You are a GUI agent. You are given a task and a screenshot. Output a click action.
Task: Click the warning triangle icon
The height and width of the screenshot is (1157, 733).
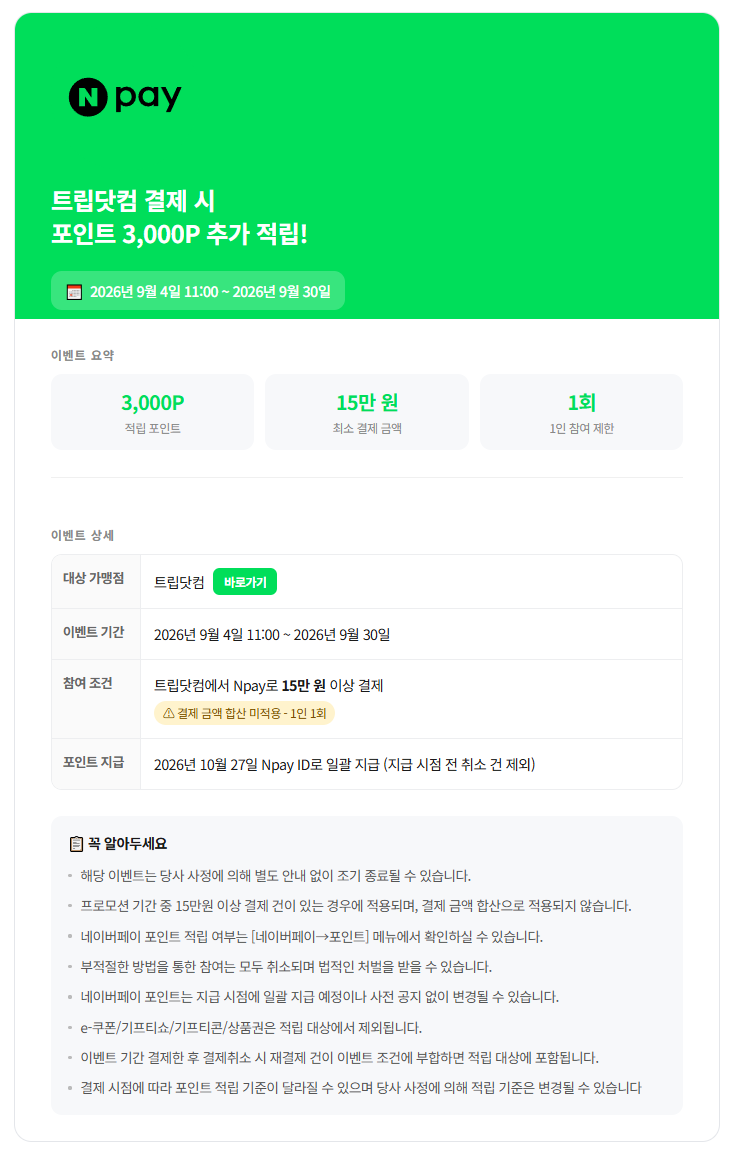tap(168, 714)
